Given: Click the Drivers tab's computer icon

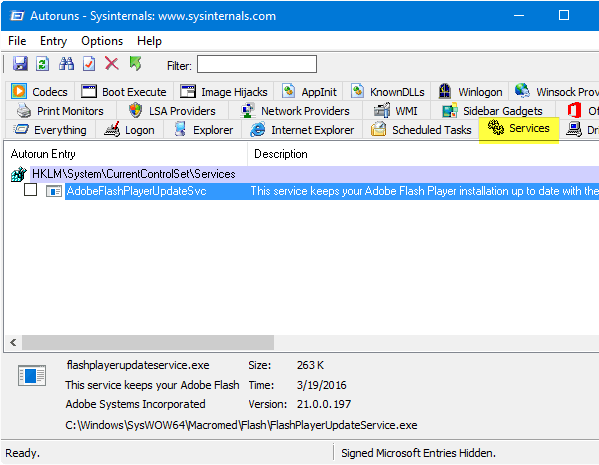Looking at the screenshot, I should [574, 129].
